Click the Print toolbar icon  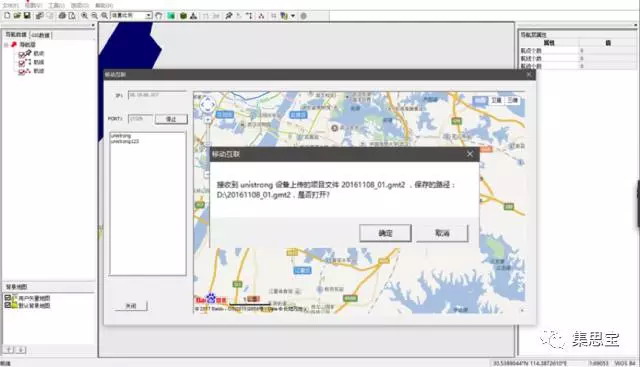[x=62, y=16]
